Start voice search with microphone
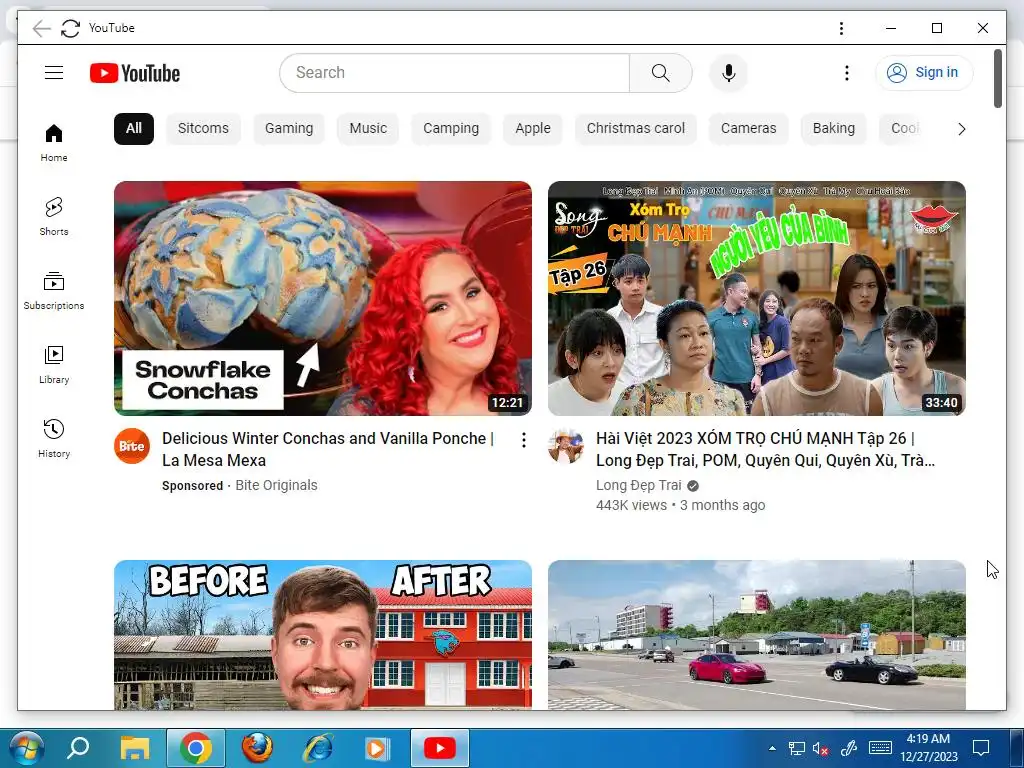 click(x=729, y=72)
